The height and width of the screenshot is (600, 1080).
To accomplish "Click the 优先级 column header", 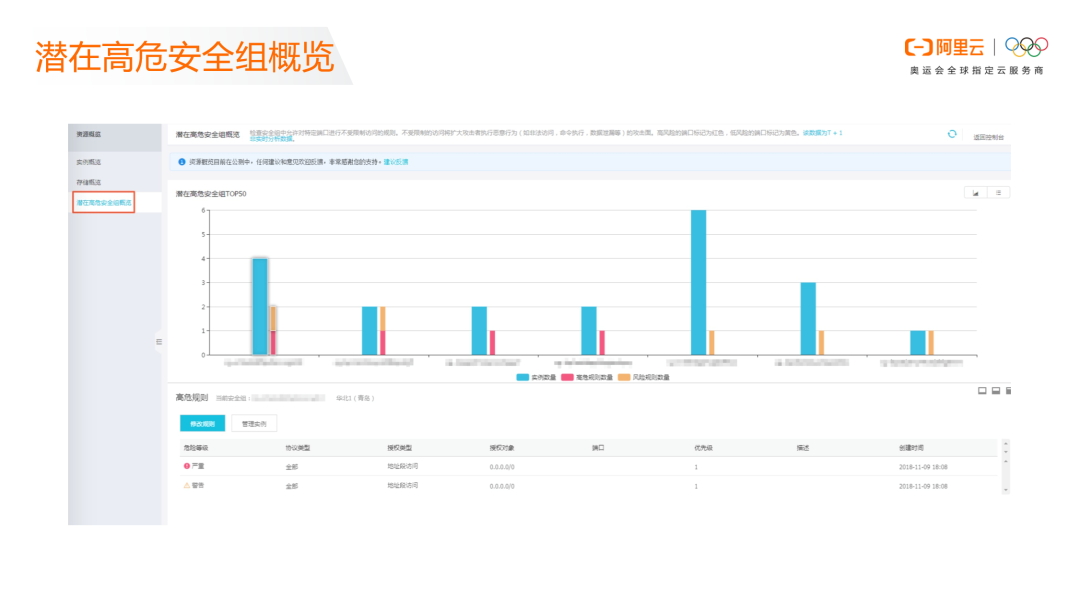I will coord(703,448).
